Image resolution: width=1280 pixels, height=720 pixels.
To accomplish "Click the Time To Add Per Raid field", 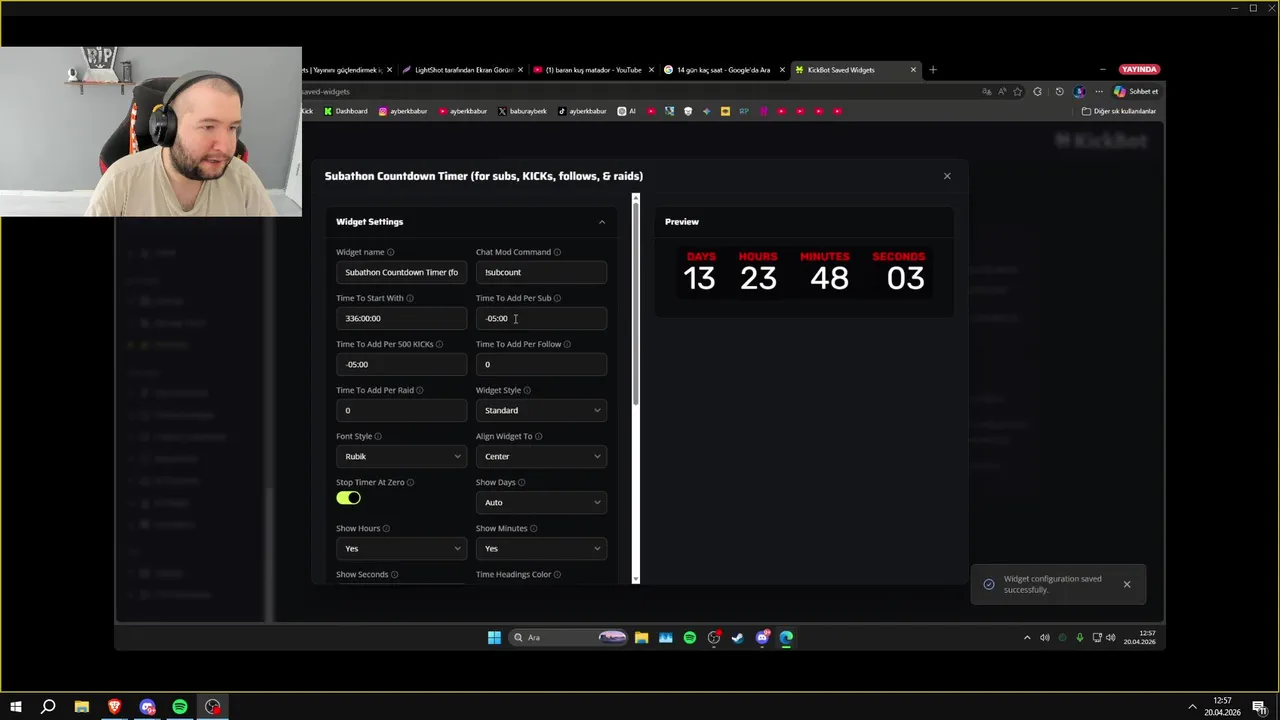I will [401, 410].
